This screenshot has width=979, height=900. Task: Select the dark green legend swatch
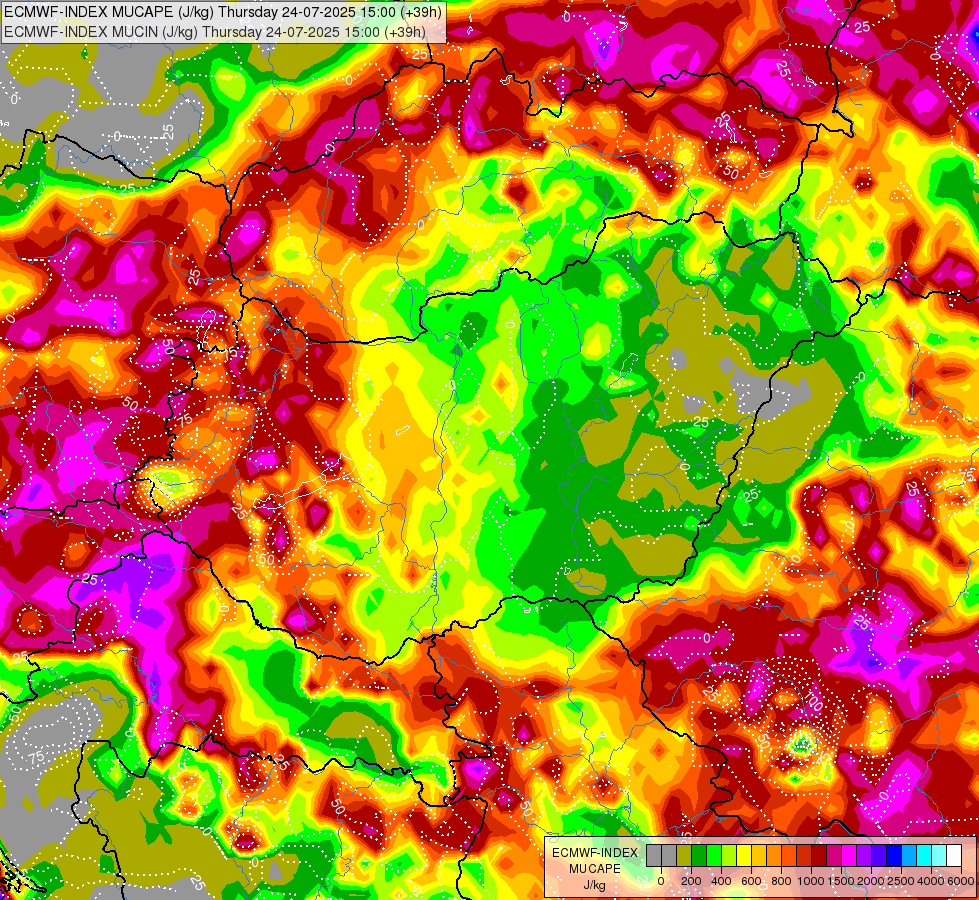[699, 855]
